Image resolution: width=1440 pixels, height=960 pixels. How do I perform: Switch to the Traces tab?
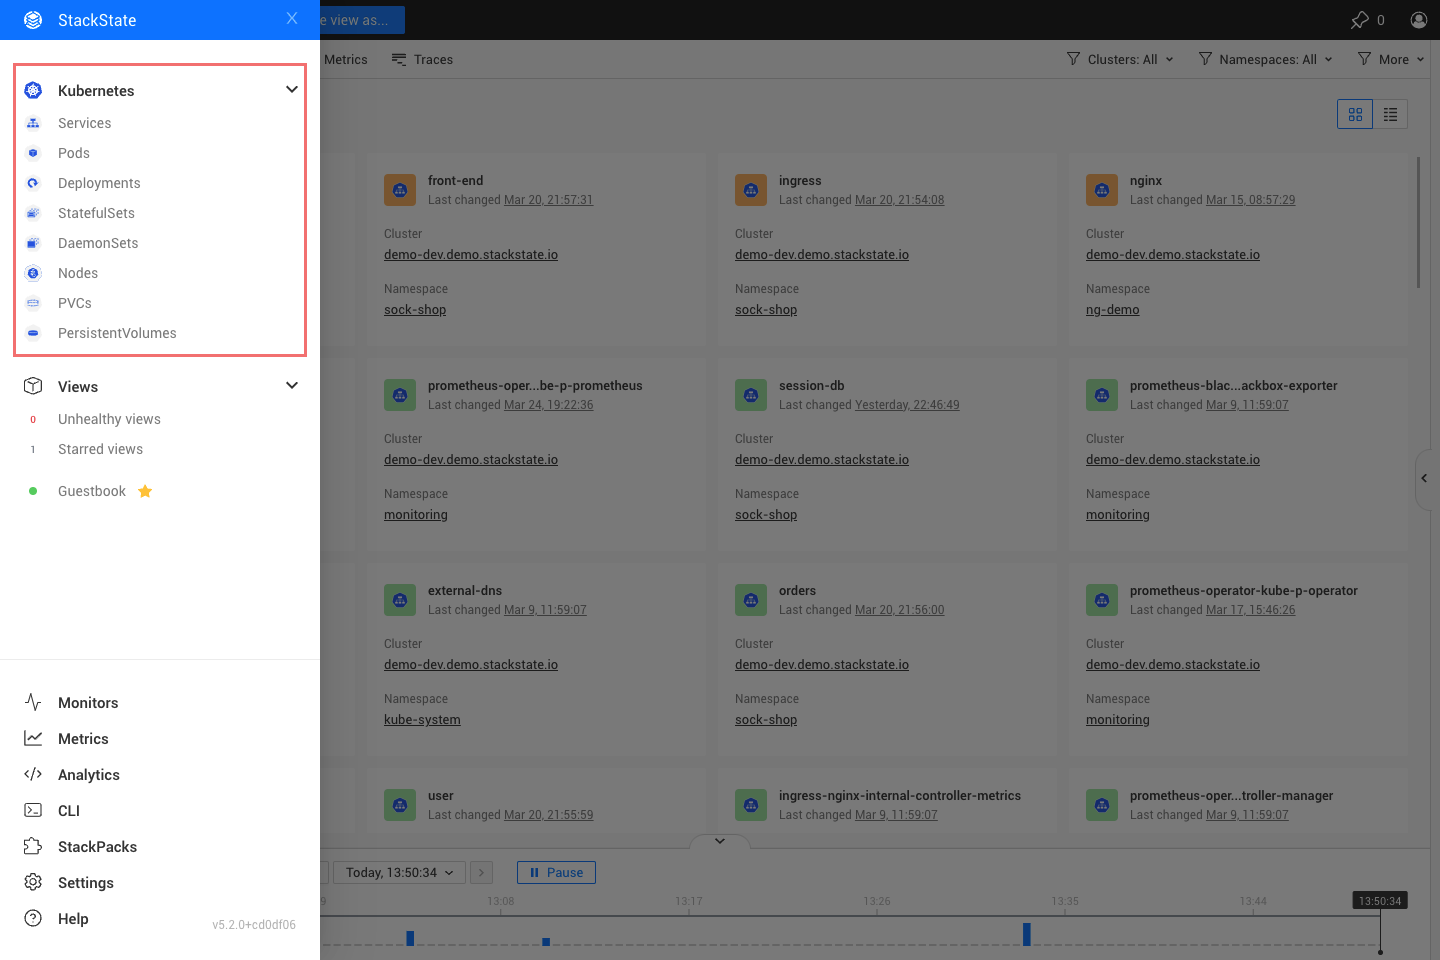point(422,60)
